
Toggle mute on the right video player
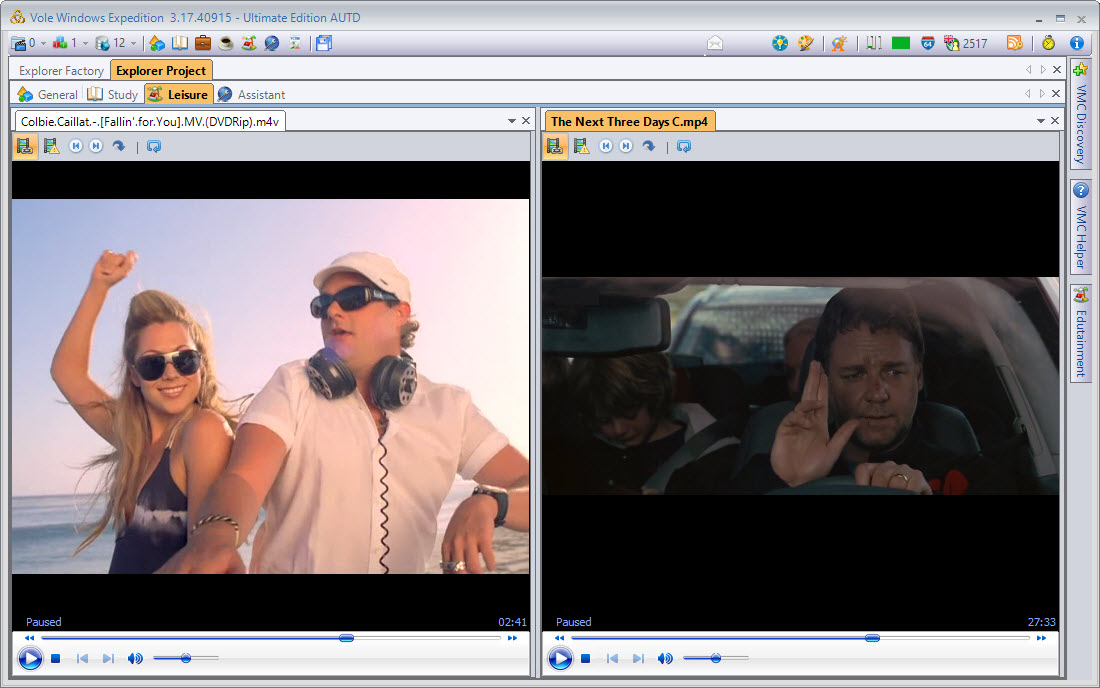(665, 658)
